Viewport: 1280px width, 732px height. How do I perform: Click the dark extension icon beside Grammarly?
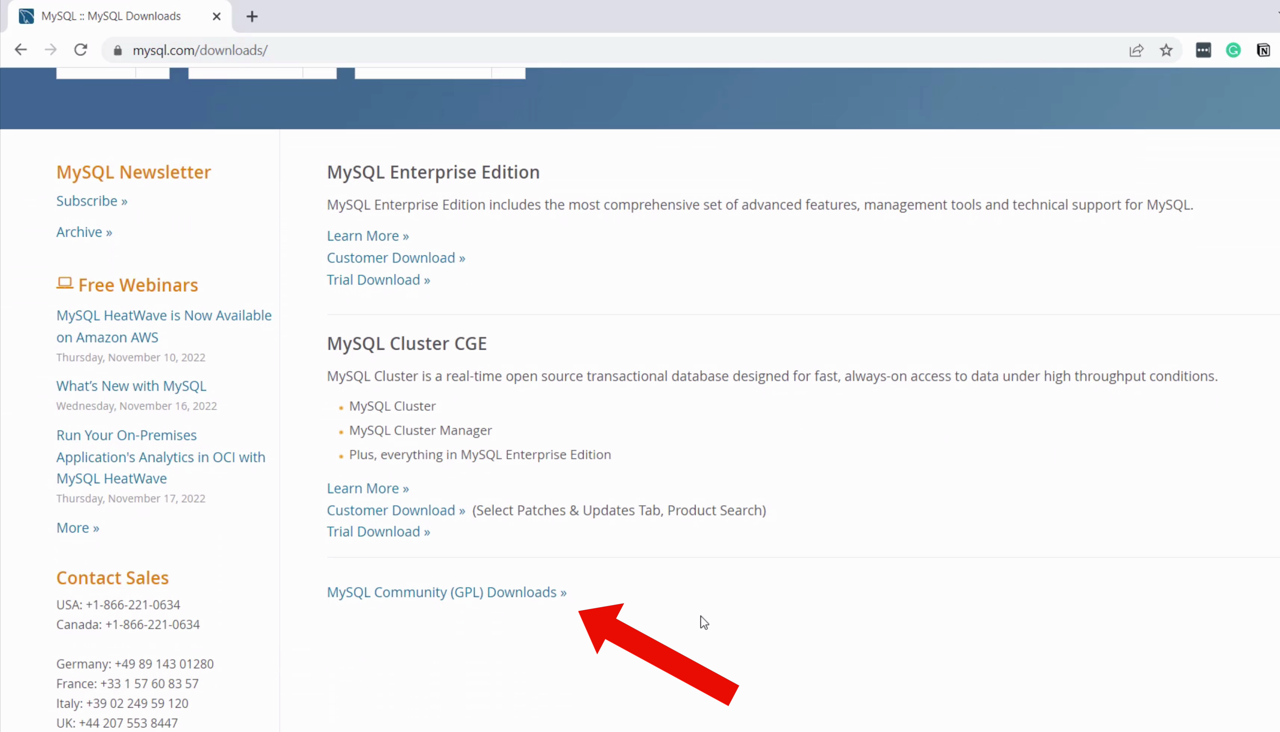pyautogui.click(x=1203, y=50)
